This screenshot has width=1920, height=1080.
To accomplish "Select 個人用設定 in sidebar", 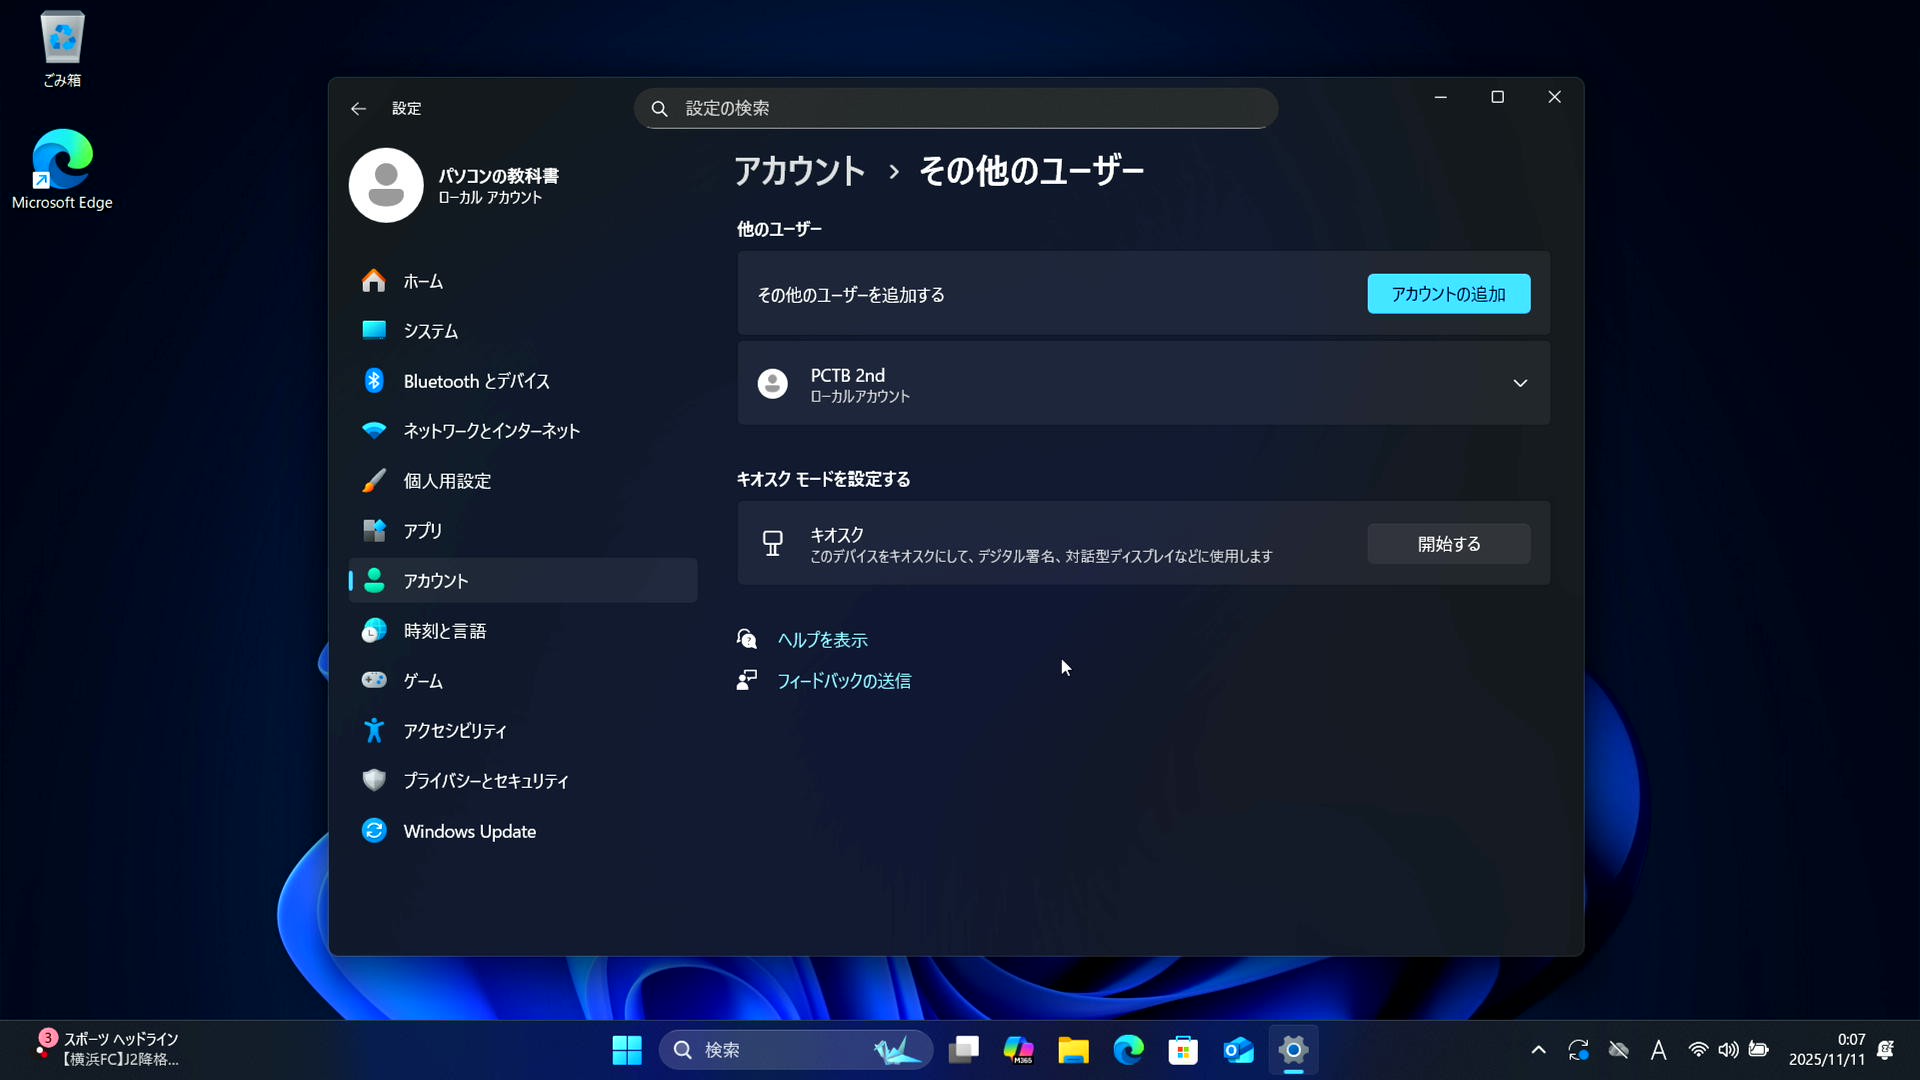I will coord(447,481).
